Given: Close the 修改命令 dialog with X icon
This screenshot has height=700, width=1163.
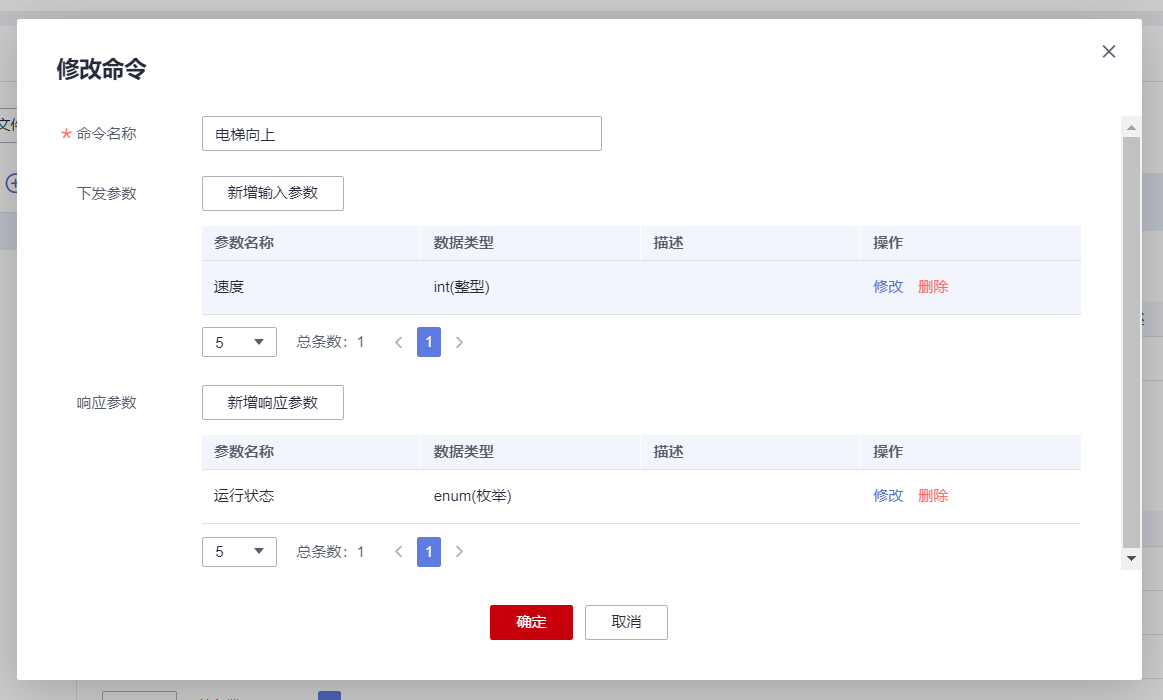Looking at the screenshot, I should pos(1108,52).
